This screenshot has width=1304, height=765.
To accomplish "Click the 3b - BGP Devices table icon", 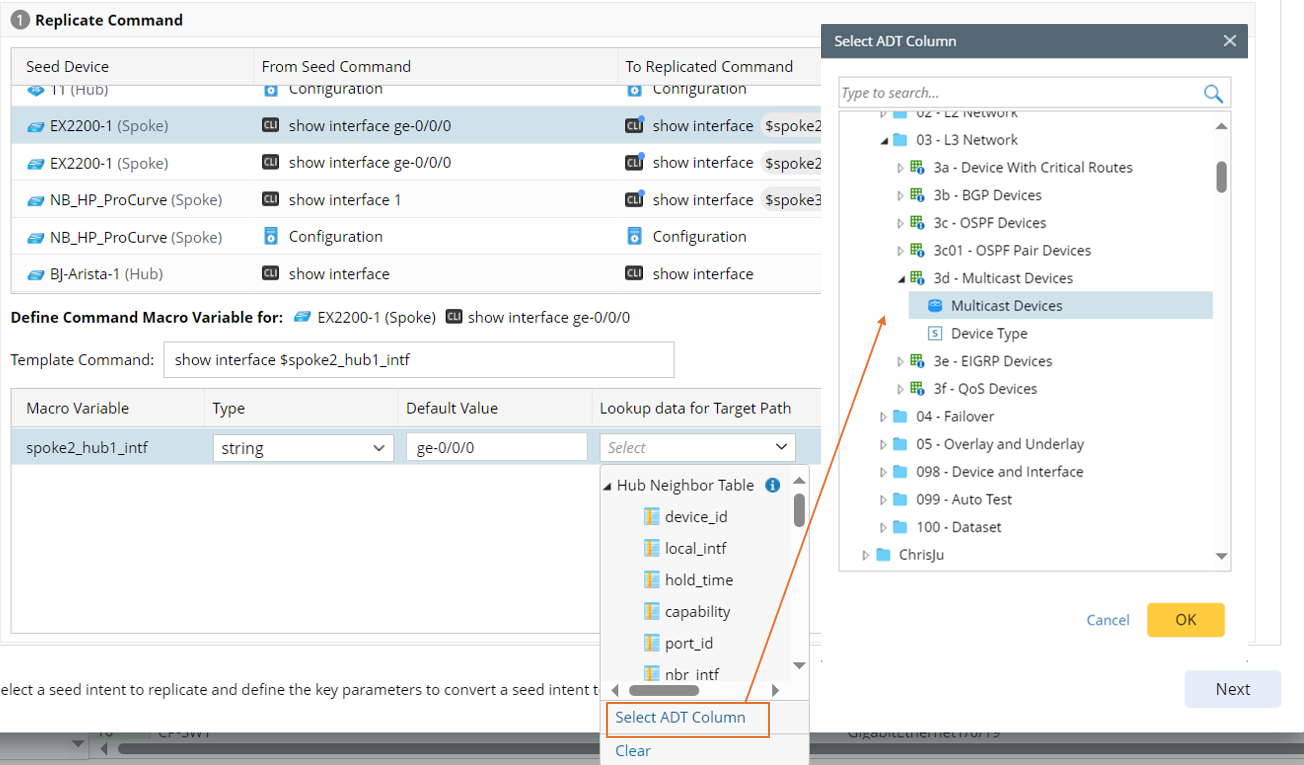I will (917, 195).
